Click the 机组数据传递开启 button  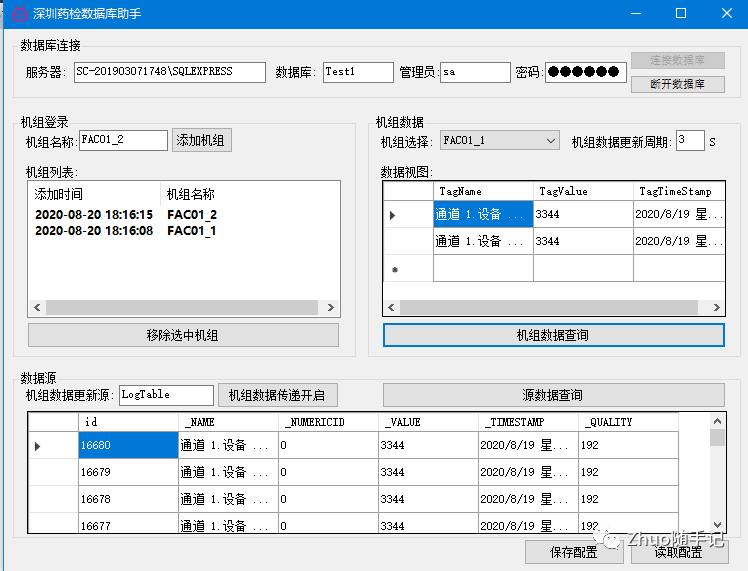click(x=278, y=395)
